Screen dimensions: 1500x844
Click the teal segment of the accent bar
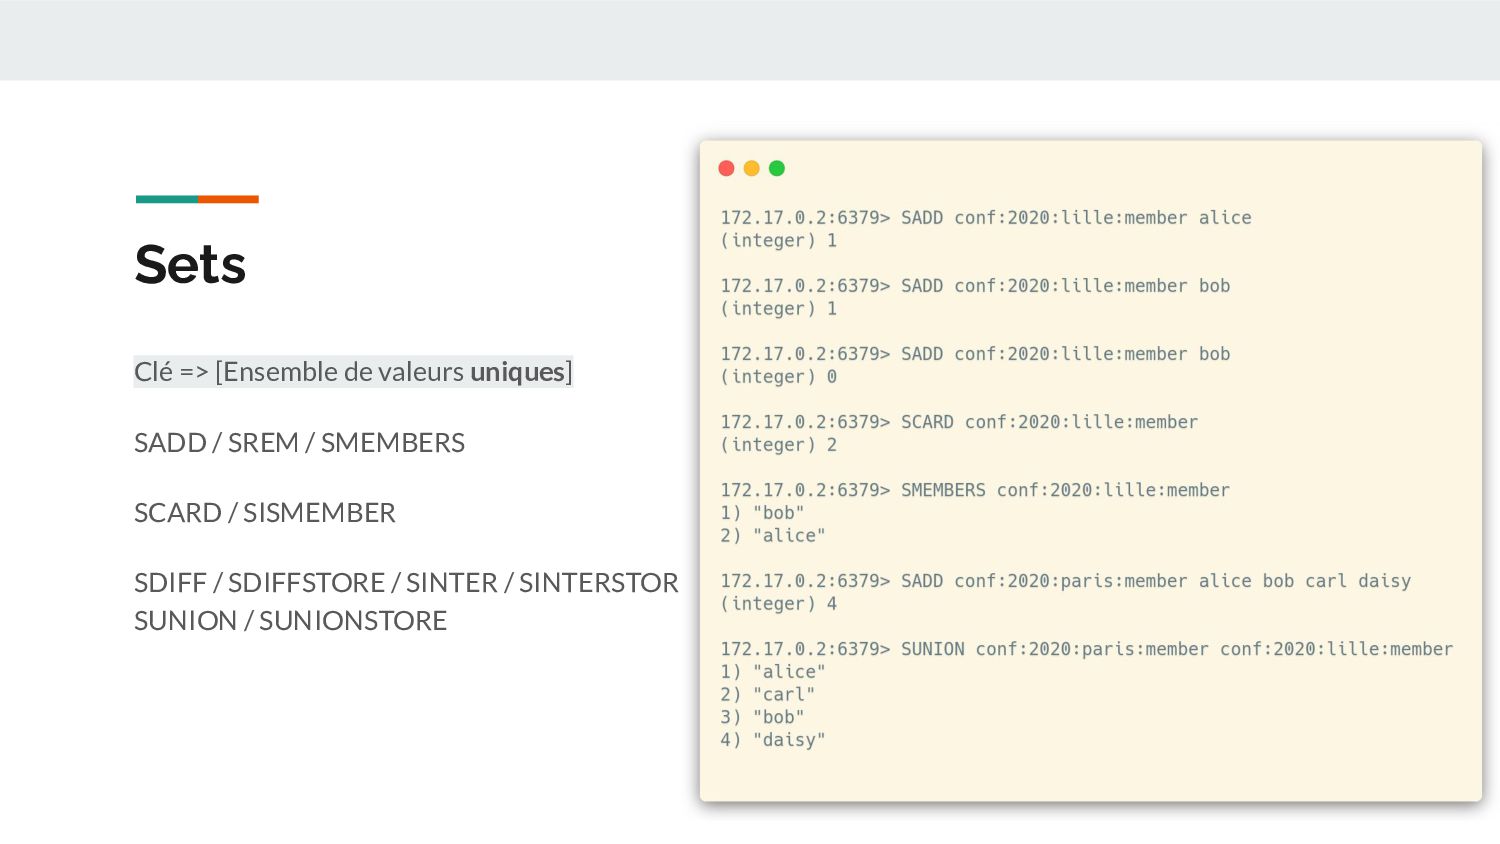167,199
